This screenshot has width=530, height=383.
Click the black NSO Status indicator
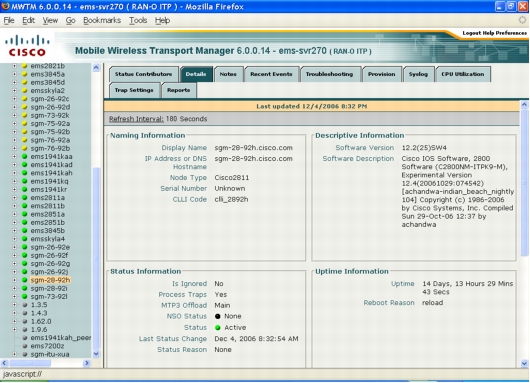tap(218, 316)
